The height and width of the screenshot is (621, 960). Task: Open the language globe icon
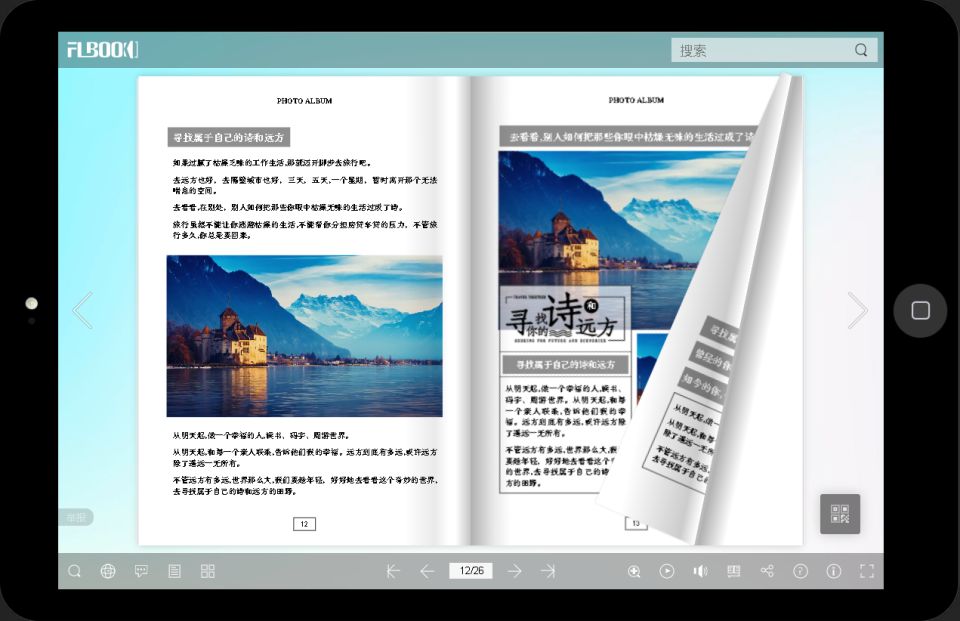pos(108,571)
